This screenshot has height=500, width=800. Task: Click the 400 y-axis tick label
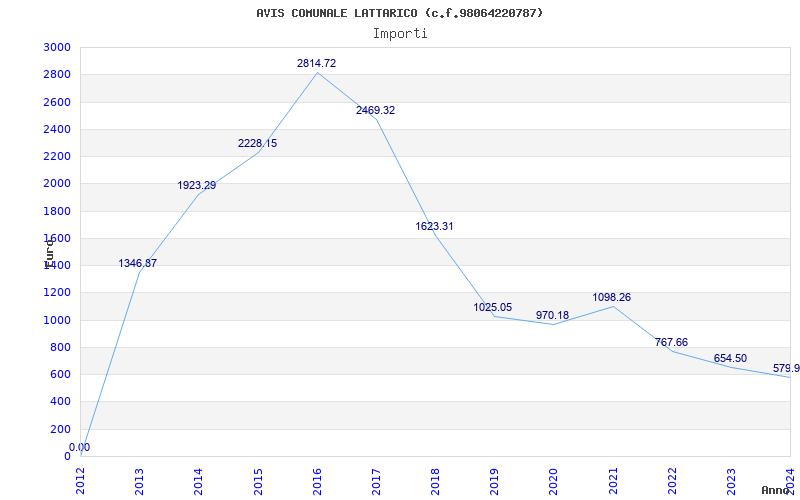click(61, 402)
